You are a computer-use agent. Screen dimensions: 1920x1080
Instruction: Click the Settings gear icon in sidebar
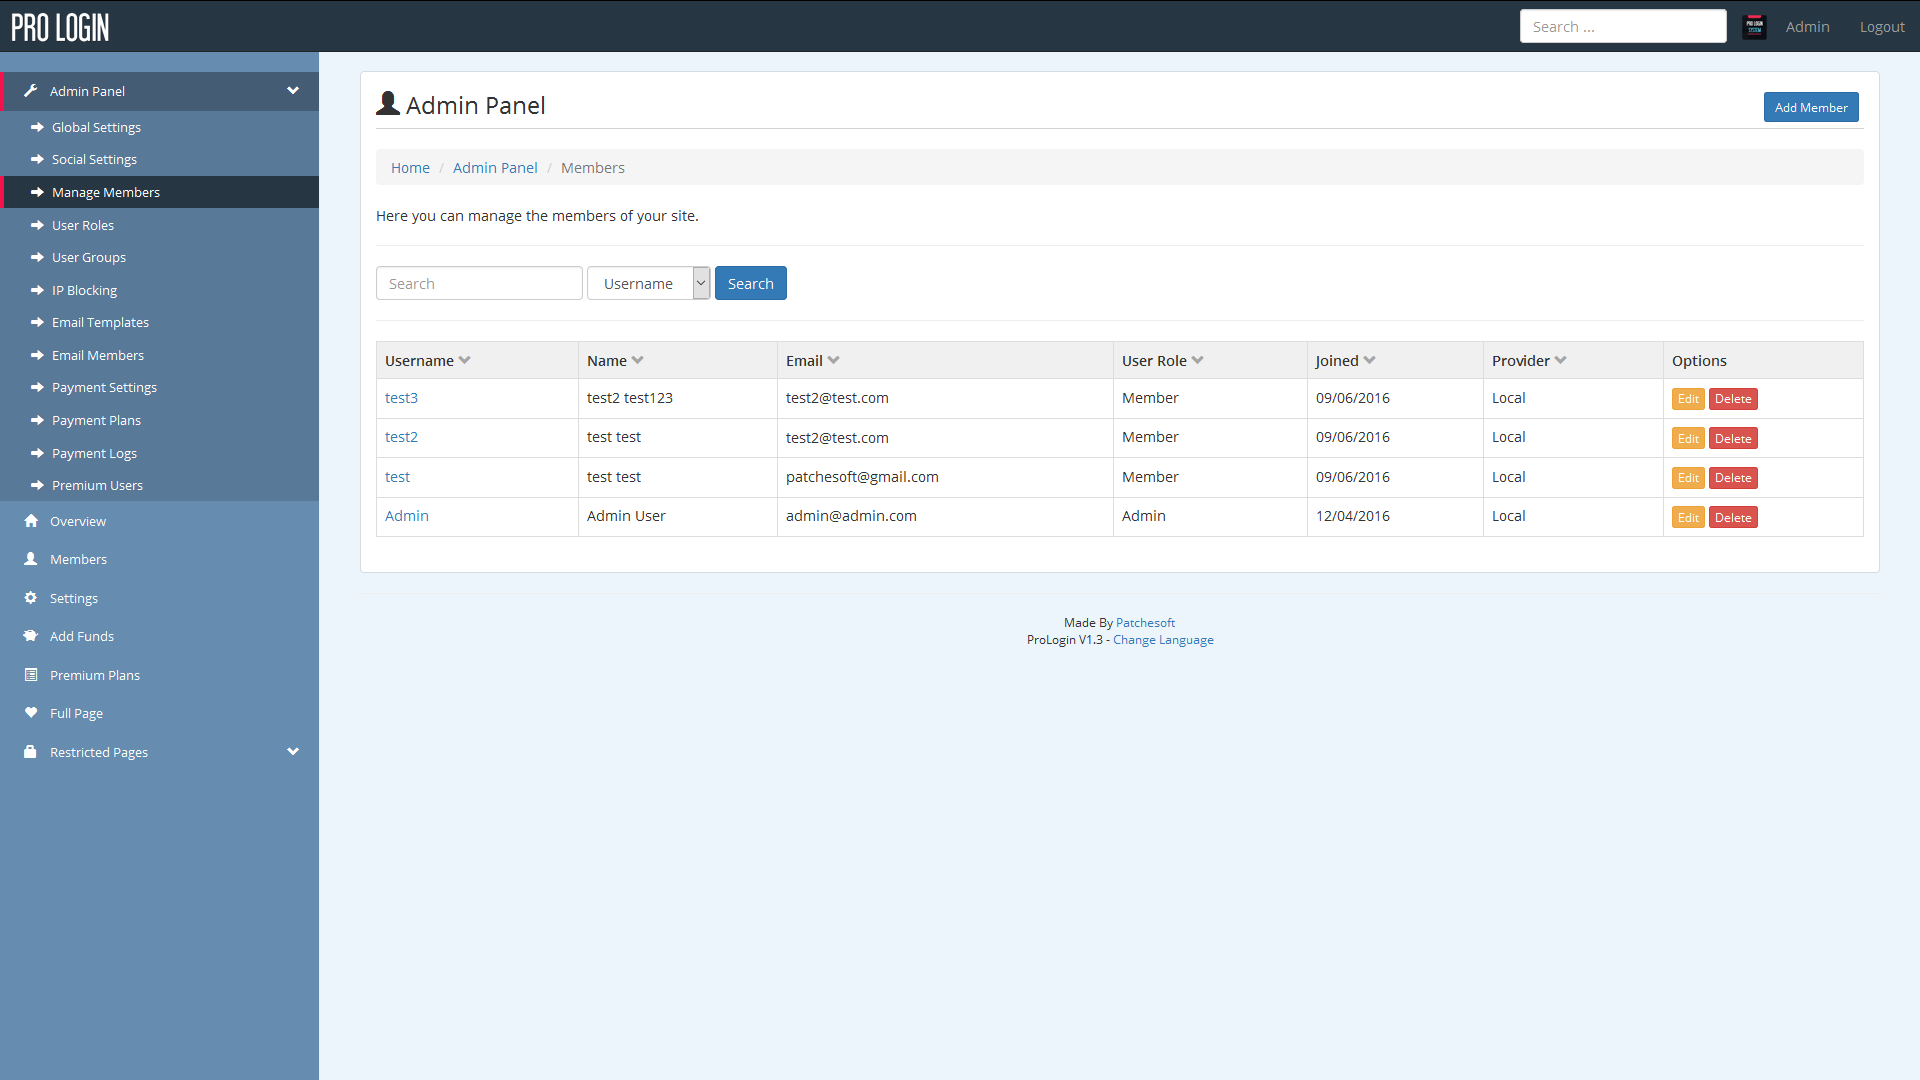[x=31, y=598]
